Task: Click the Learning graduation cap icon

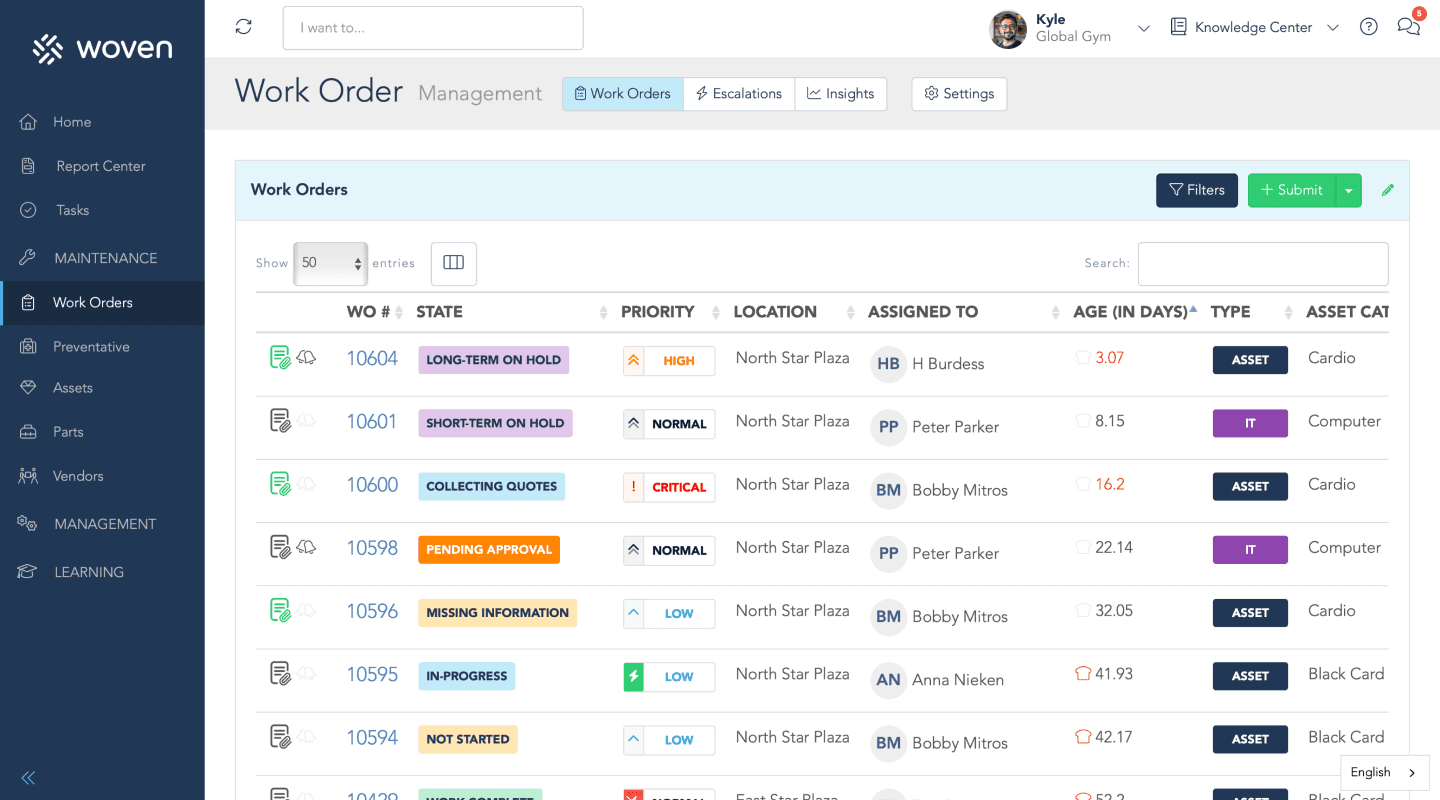Action: pyautogui.click(x=28, y=572)
